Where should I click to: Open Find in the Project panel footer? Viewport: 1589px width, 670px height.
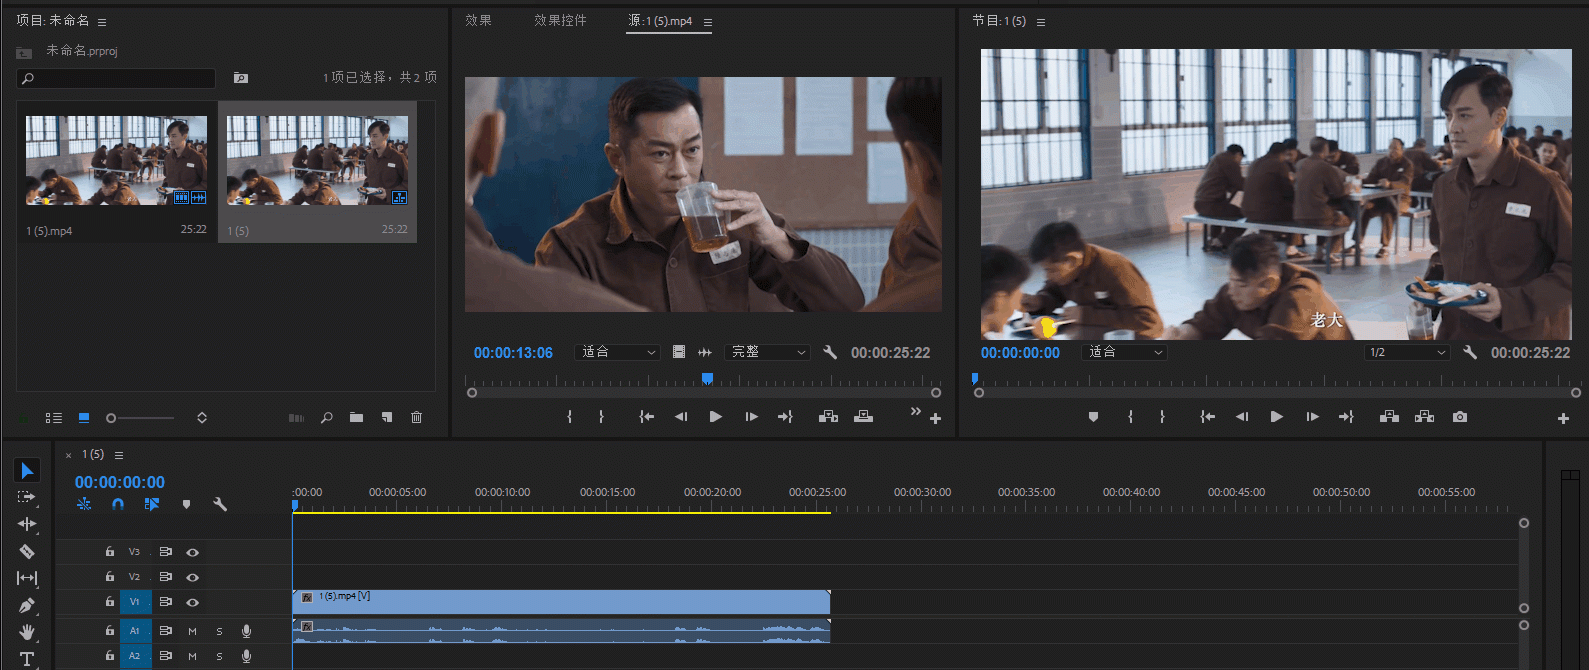click(x=327, y=418)
